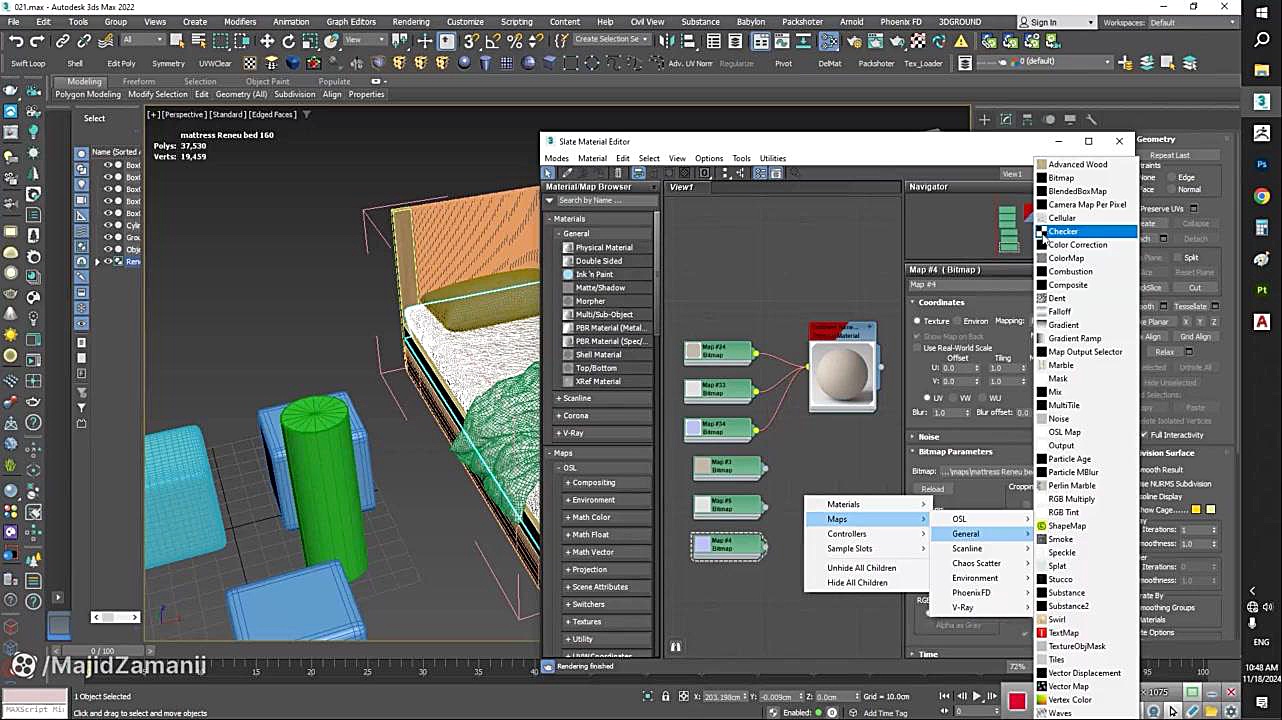
Task: Open Photoshop from the taskbar
Action: 1262,164
